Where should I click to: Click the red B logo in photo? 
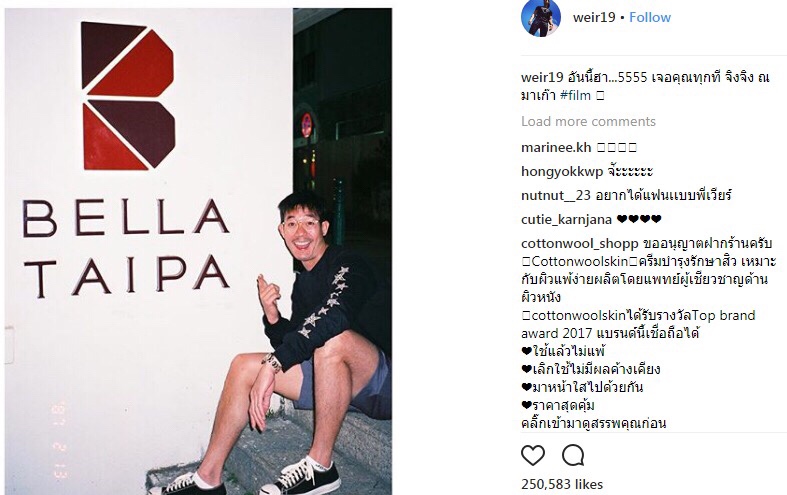click(128, 95)
